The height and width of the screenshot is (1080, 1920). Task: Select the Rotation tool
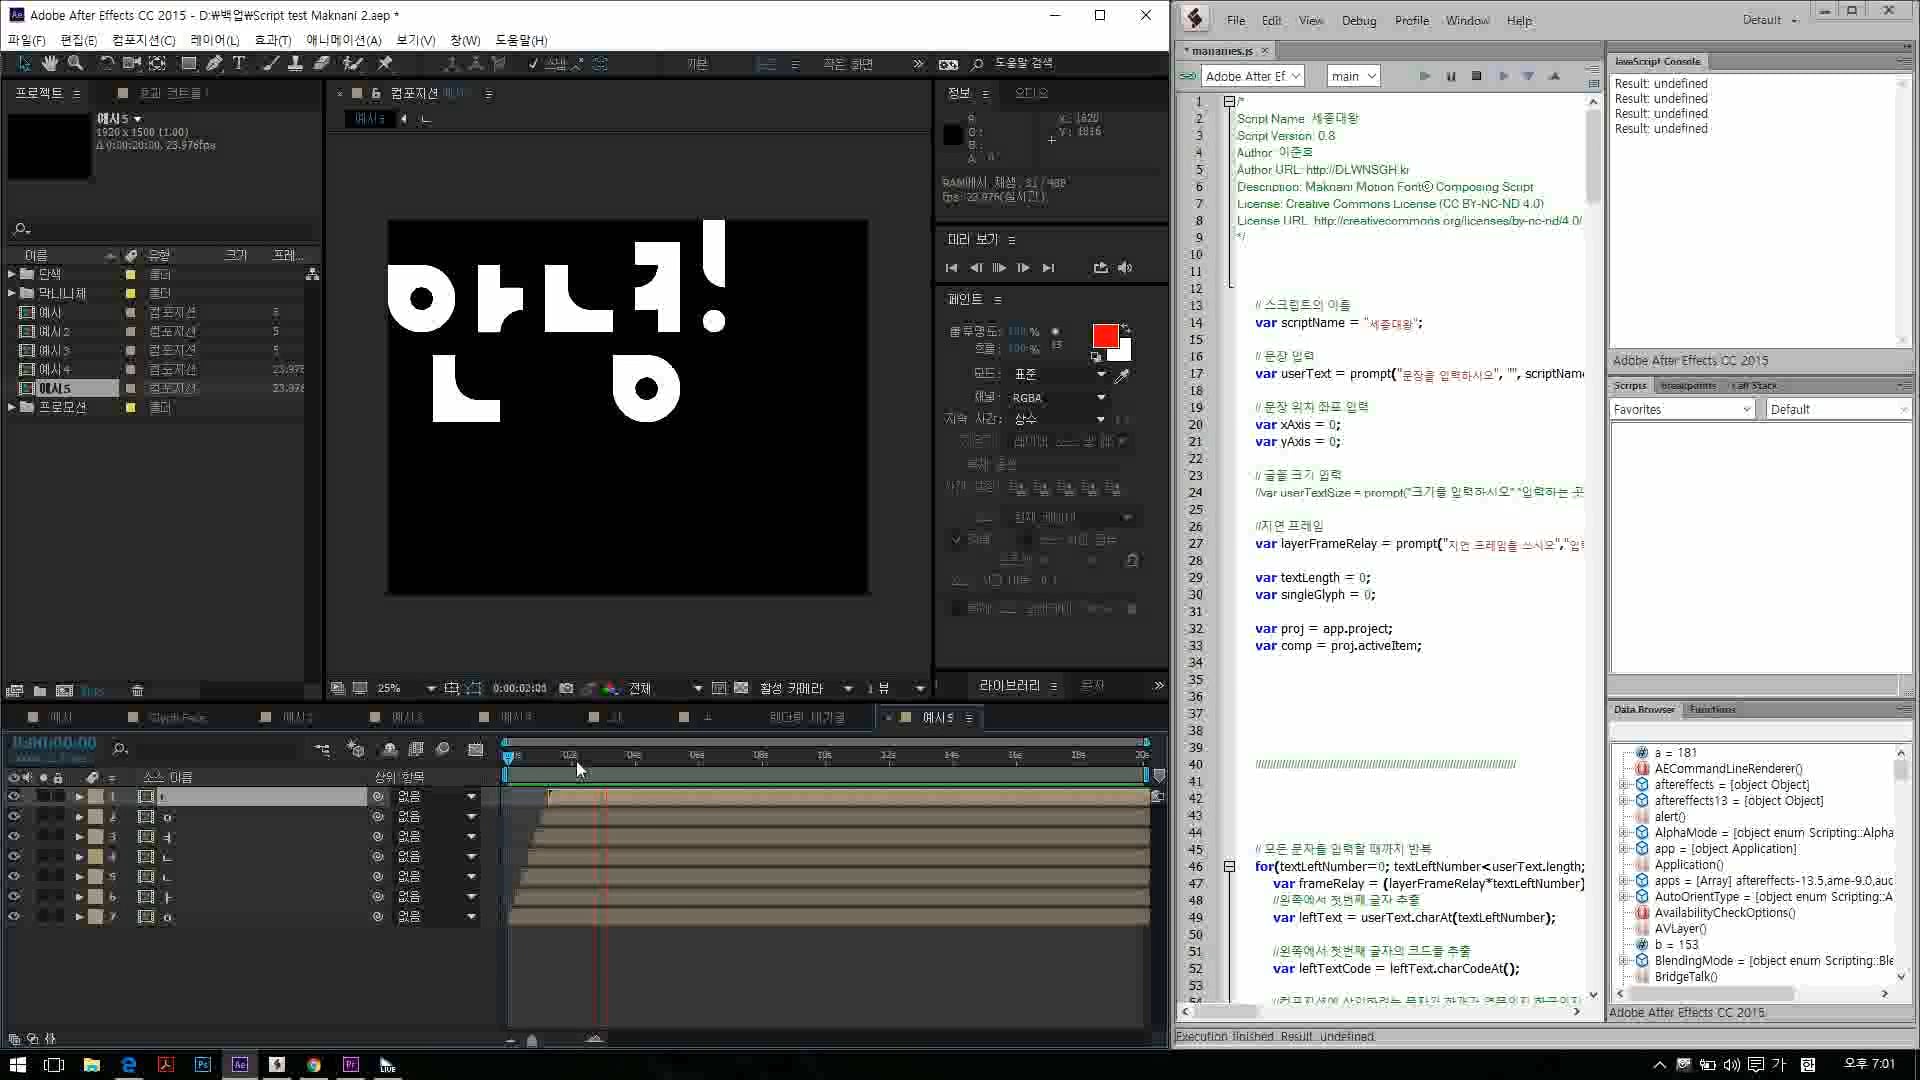coord(106,63)
